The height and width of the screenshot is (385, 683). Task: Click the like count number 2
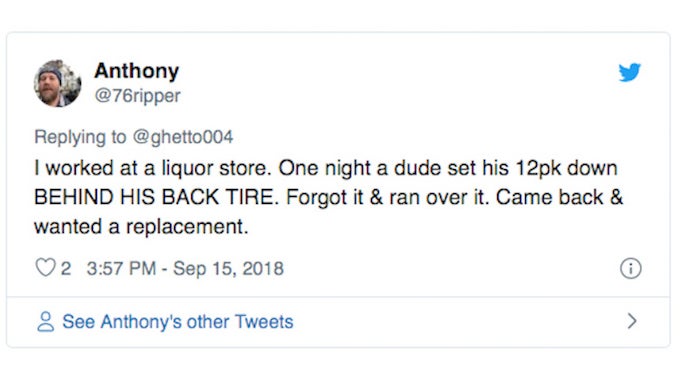pyautogui.click(x=66, y=268)
